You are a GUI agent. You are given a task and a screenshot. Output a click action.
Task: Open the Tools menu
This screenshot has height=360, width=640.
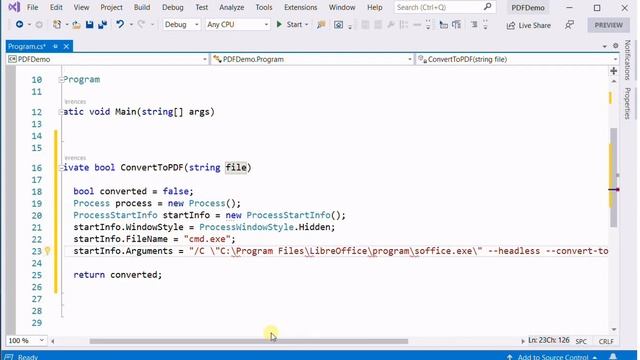coord(264,7)
